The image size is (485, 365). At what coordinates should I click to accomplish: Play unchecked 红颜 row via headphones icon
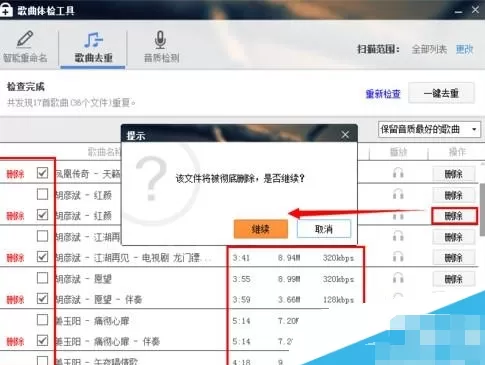pyautogui.click(x=398, y=194)
